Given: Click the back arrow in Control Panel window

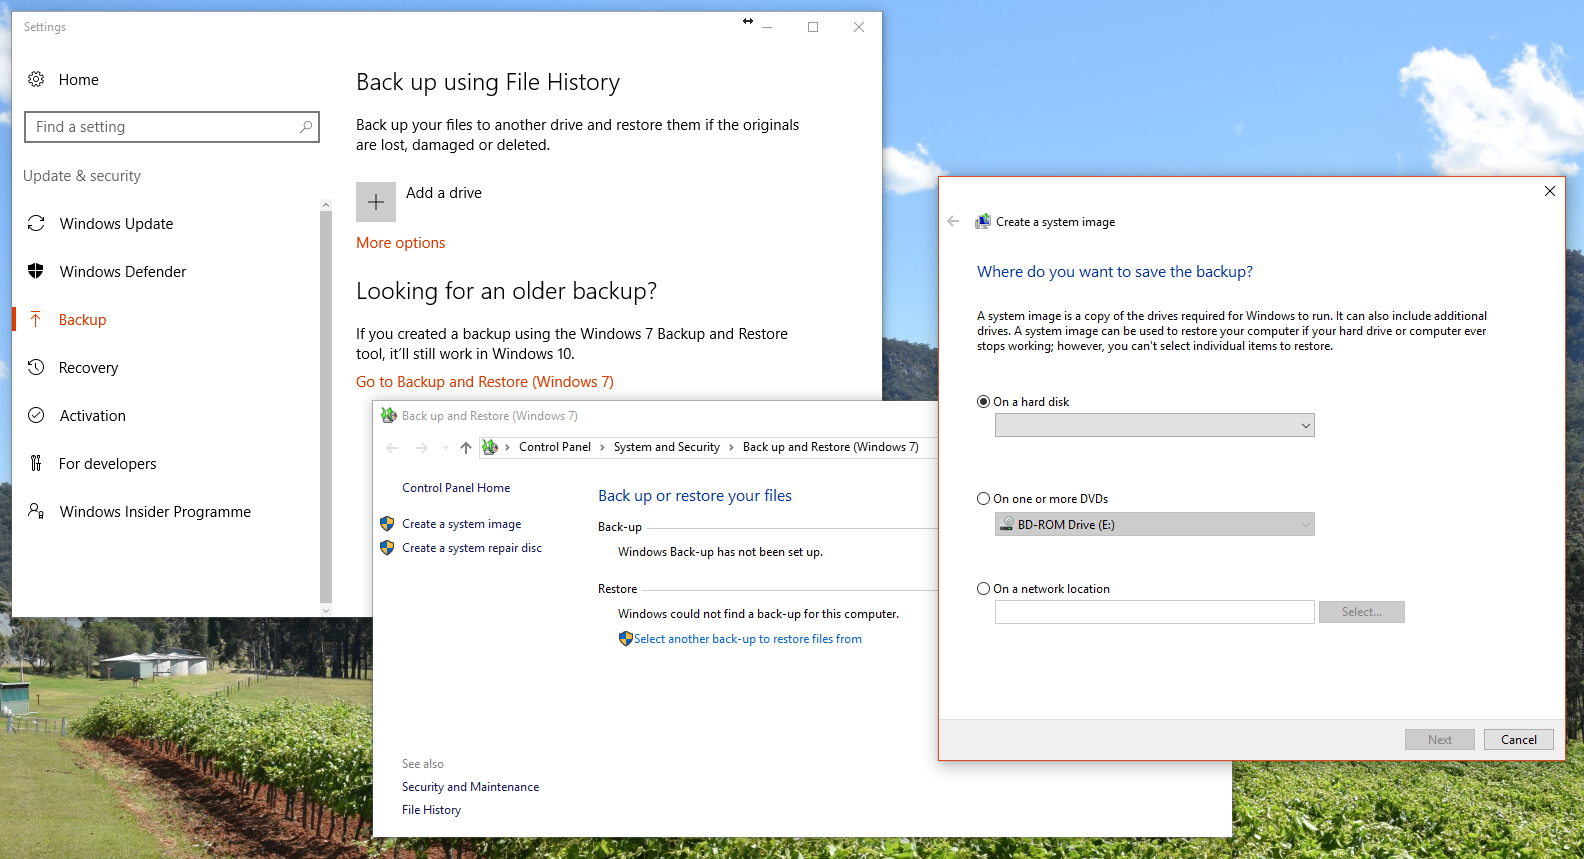Looking at the screenshot, I should tap(392, 447).
